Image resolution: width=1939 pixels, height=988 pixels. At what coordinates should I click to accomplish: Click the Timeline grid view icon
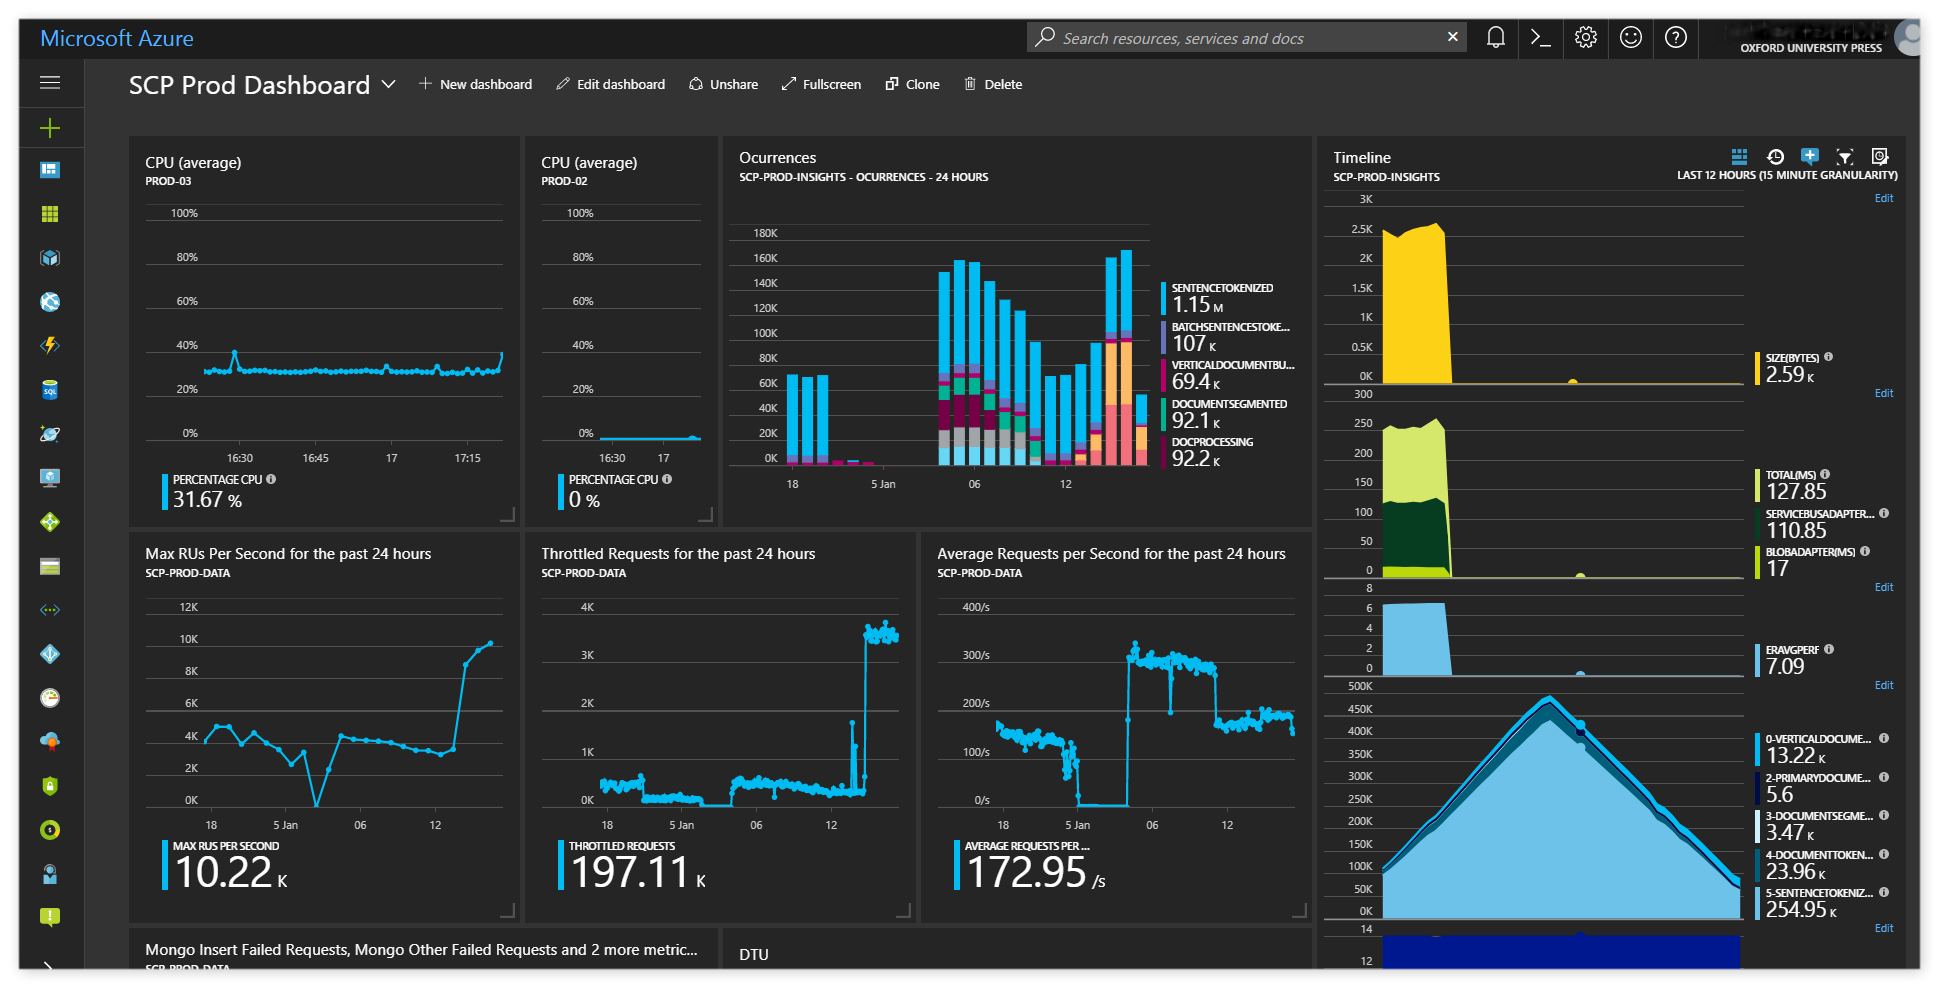tap(1739, 157)
